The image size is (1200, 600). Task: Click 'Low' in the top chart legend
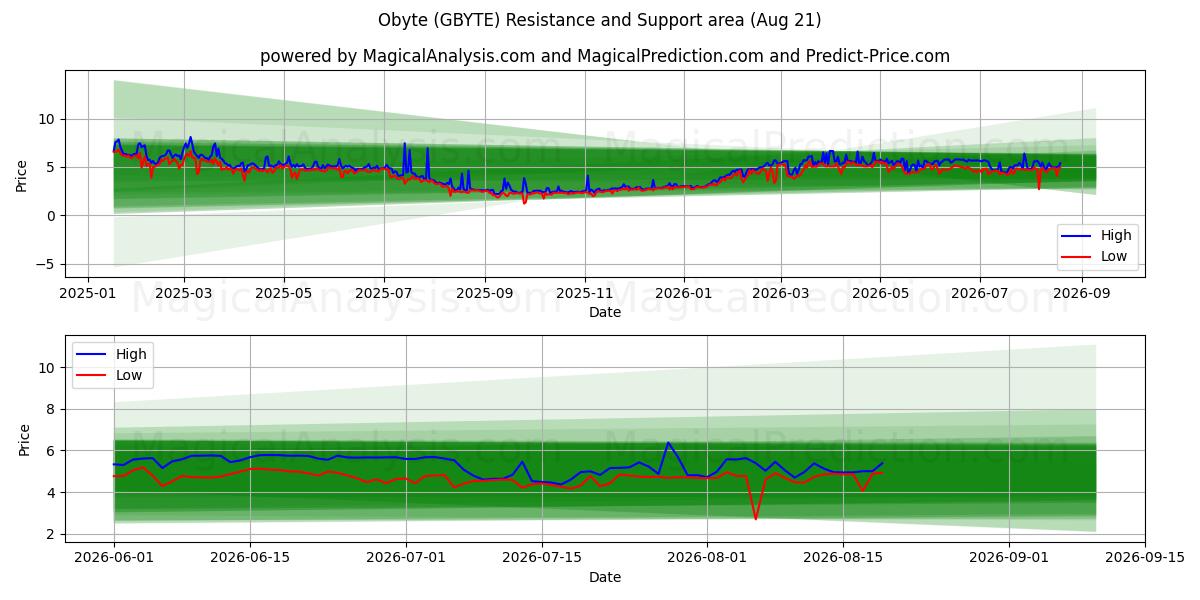[x=1114, y=256]
